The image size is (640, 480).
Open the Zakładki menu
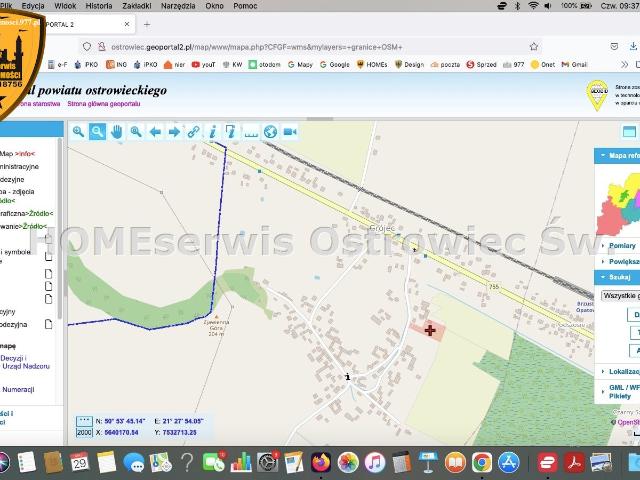(139, 5)
